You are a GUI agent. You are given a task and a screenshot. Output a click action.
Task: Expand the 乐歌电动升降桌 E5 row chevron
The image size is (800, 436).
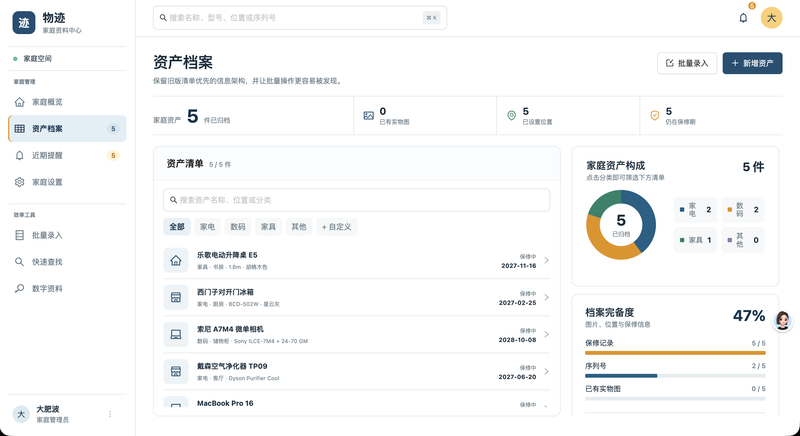pos(546,261)
